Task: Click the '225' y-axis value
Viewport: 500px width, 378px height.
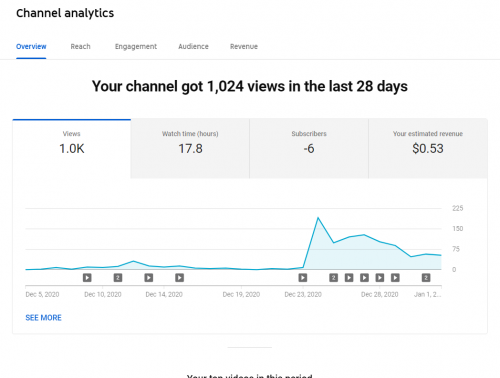Action: click(x=458, y=208)
